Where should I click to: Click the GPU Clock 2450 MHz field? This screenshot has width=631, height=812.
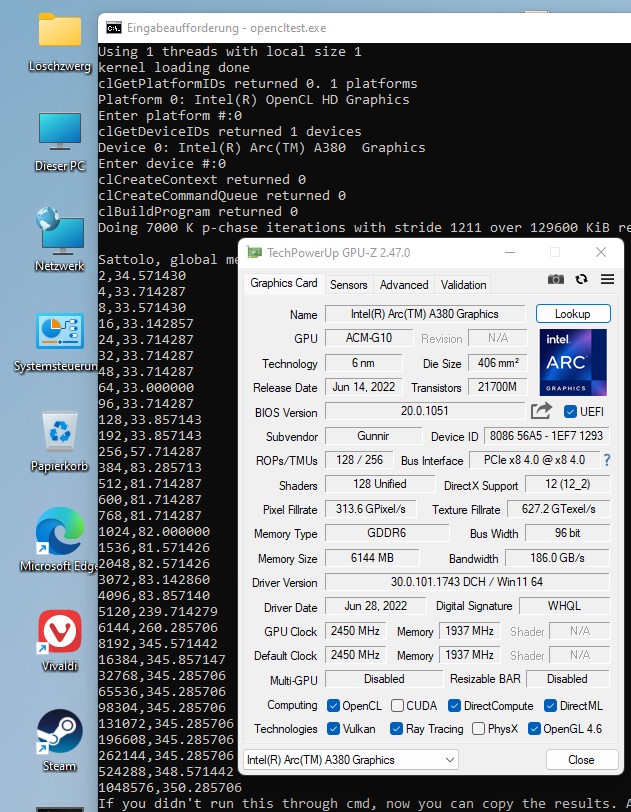click(355, 631)
